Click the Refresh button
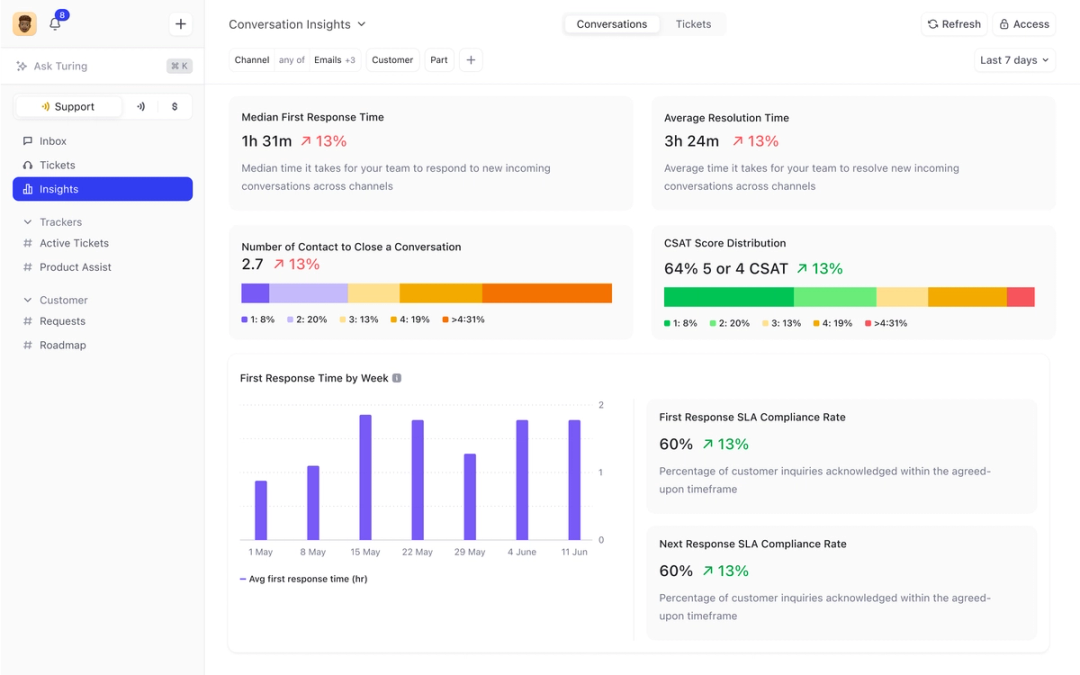The image size is (1080, 675). point(954,24)
